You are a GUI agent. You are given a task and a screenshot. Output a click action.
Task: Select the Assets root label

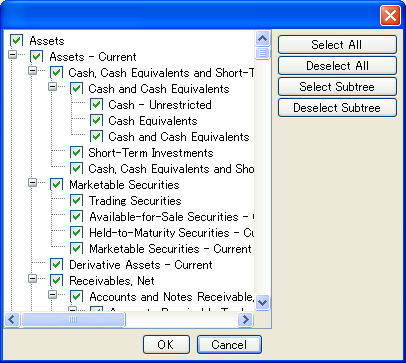tap(47, 41)
